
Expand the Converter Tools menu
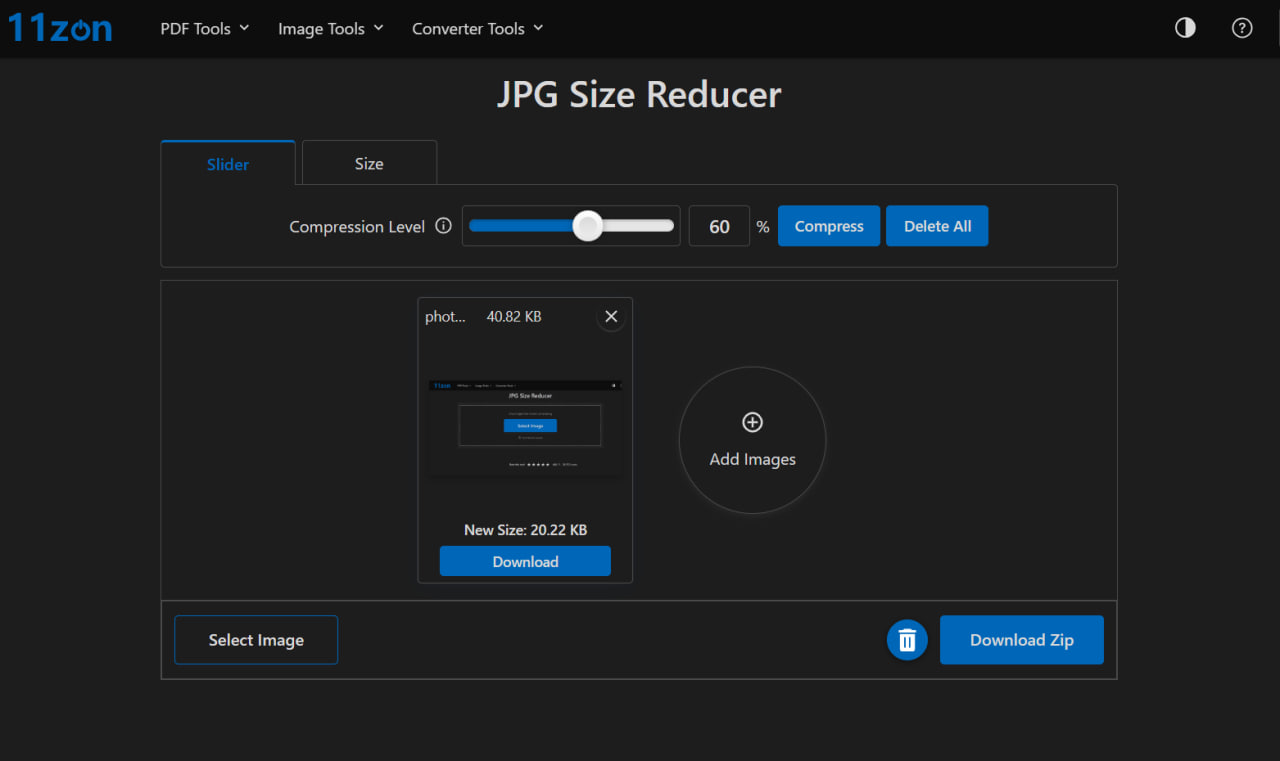tap(478, 29)
